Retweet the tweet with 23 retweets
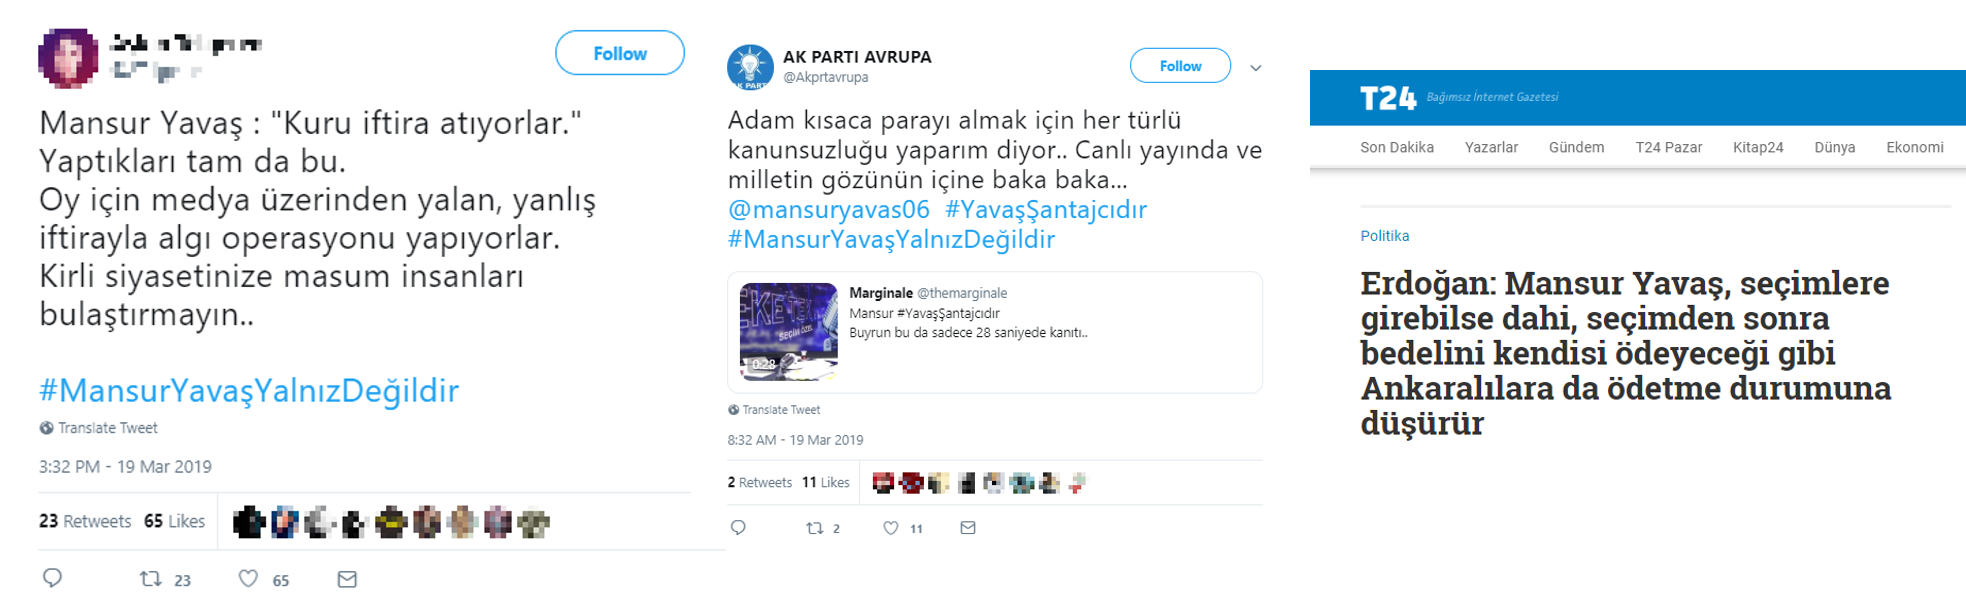 tap(151, 579)
